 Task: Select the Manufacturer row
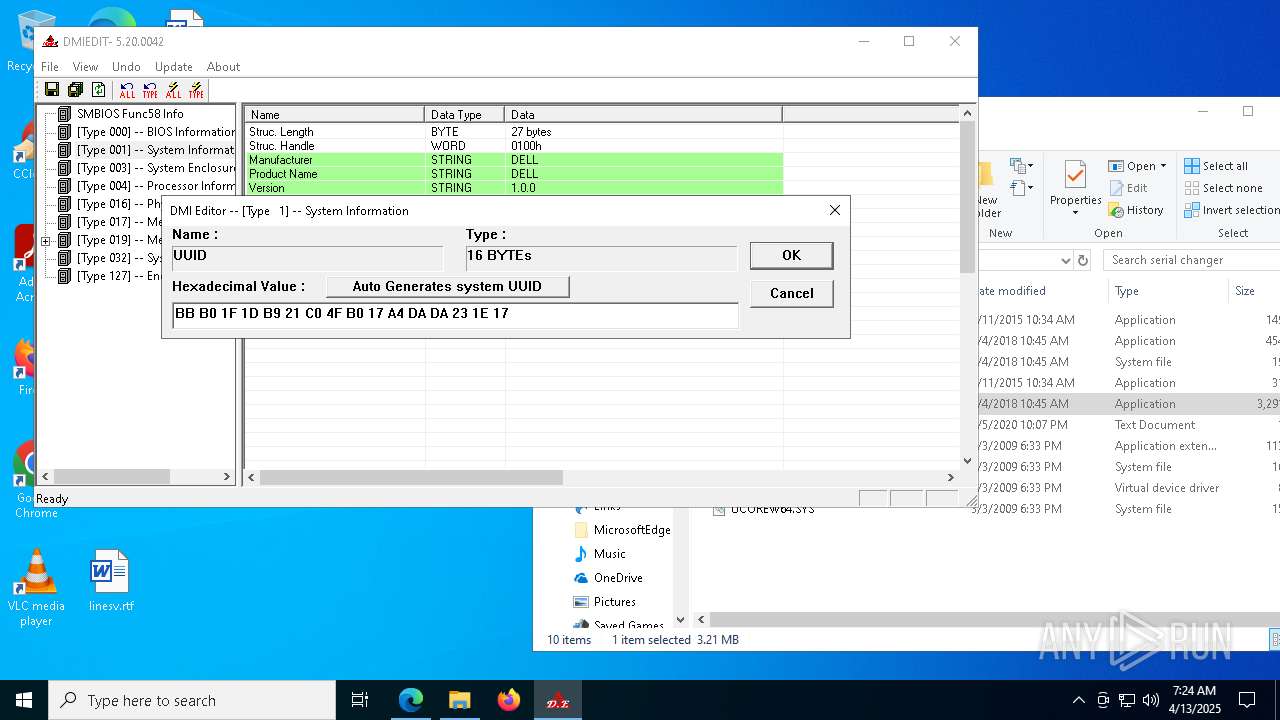(x=514, y=160)
